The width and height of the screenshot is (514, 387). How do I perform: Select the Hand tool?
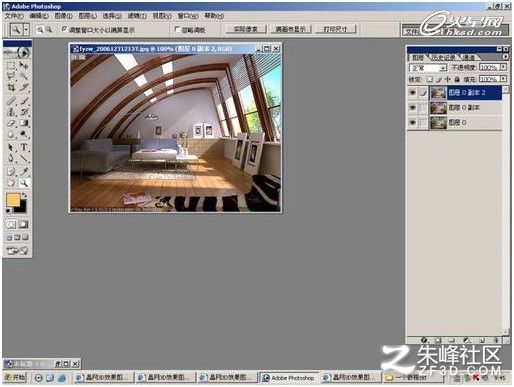[x=11, y=183]
